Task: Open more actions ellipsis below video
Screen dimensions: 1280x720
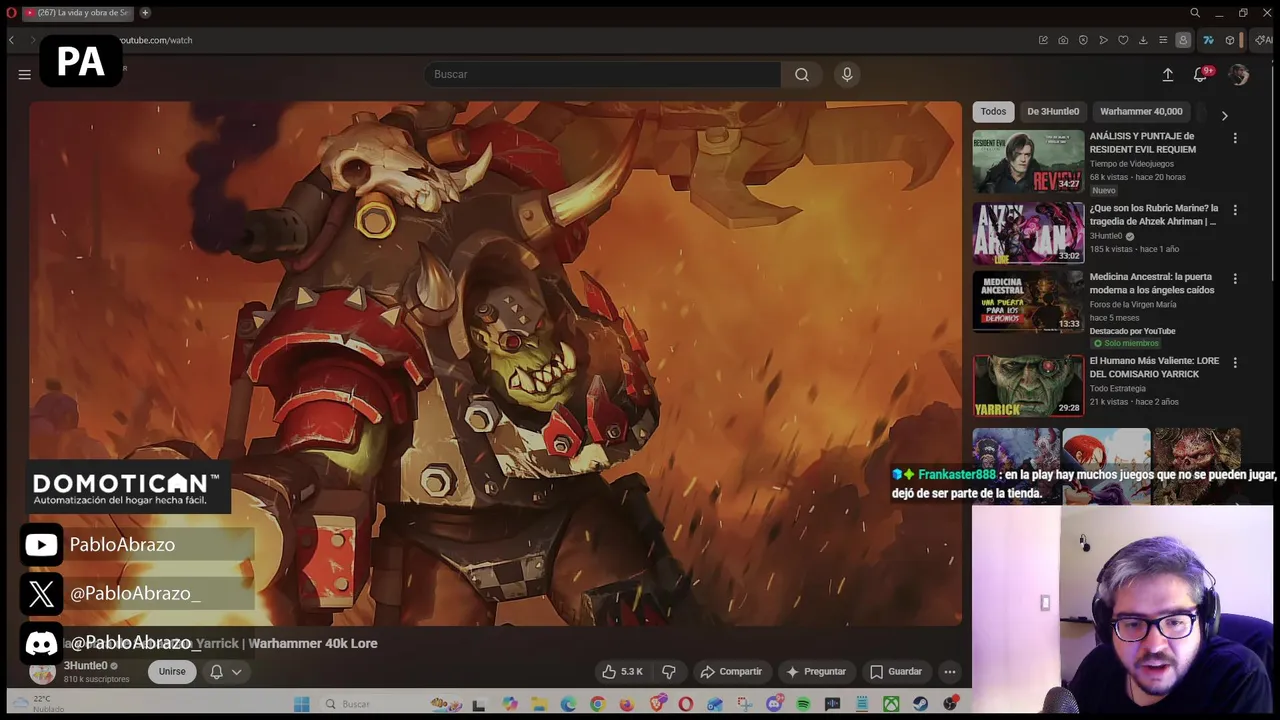Action: tap(950, 672)
